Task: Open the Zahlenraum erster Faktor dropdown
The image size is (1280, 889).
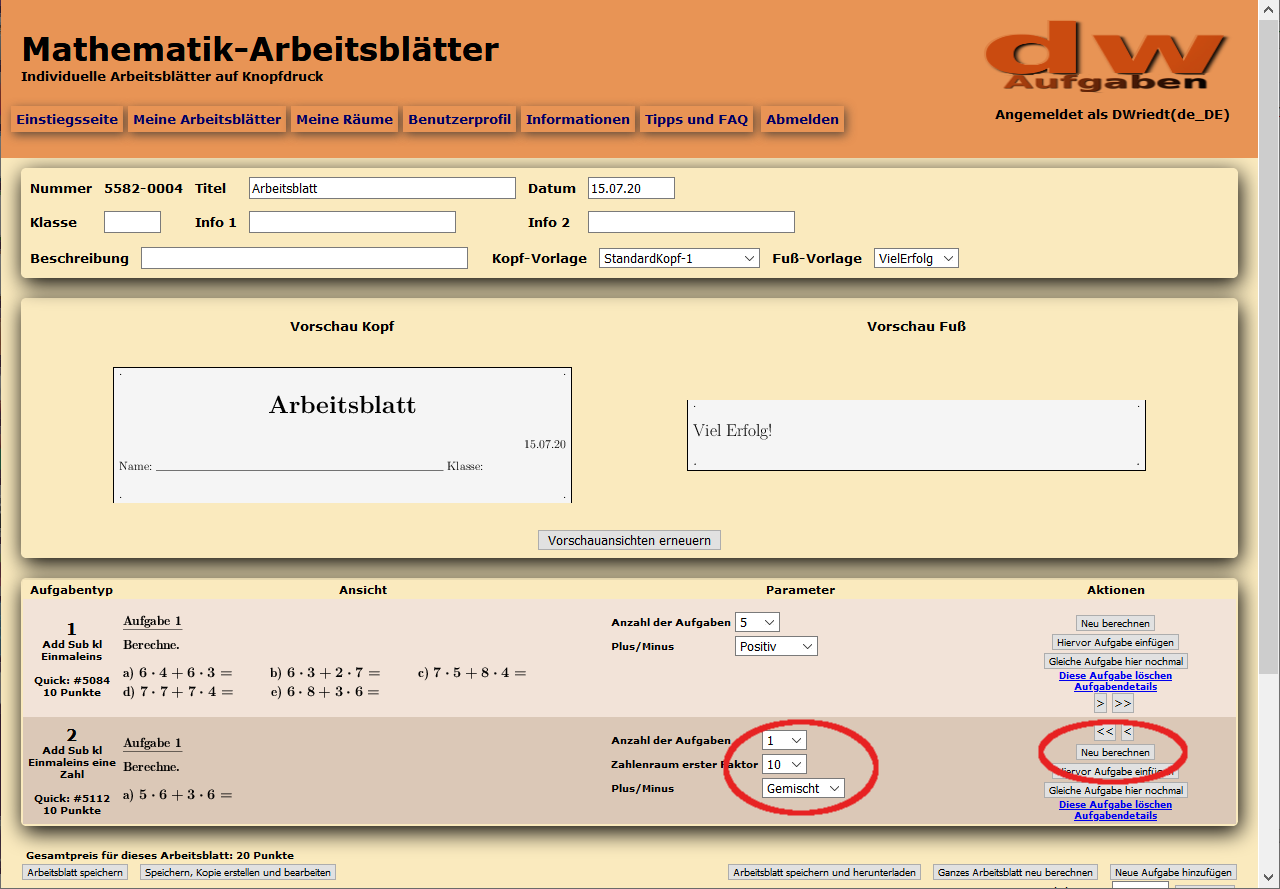Action: tap(784, 764)
